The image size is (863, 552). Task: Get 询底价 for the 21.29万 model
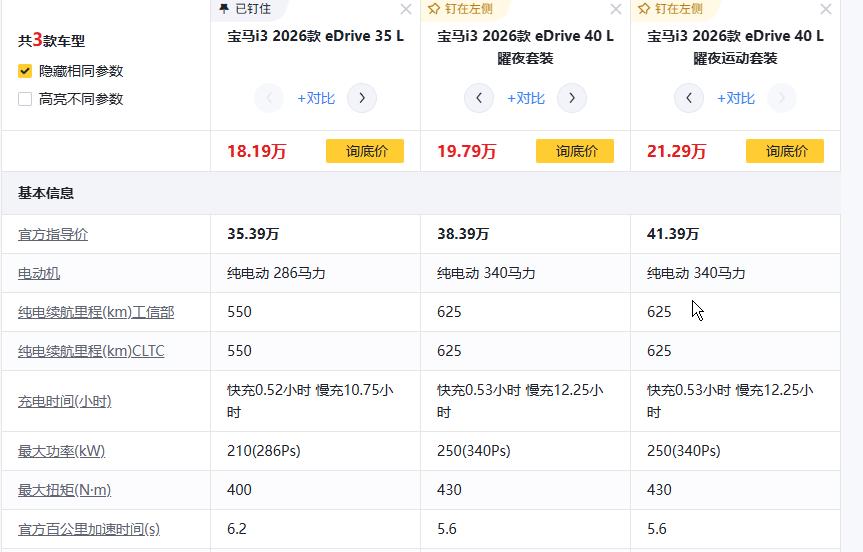785,151
